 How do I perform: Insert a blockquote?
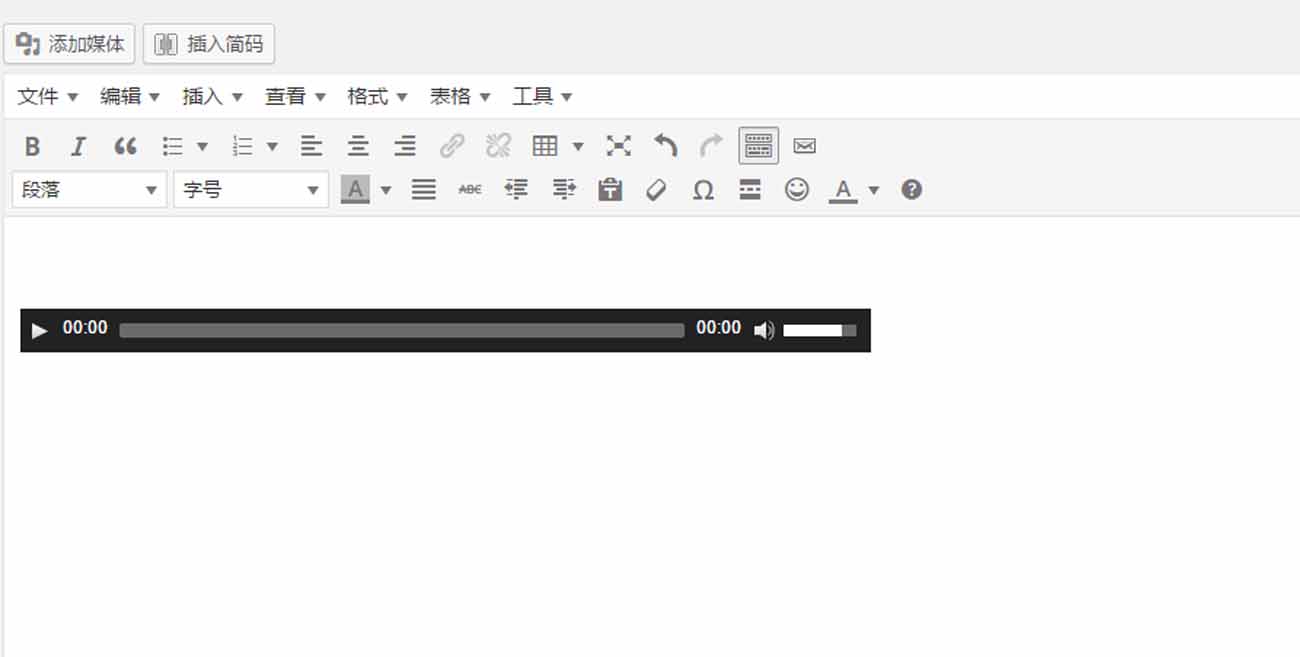[x=125, y=147]
